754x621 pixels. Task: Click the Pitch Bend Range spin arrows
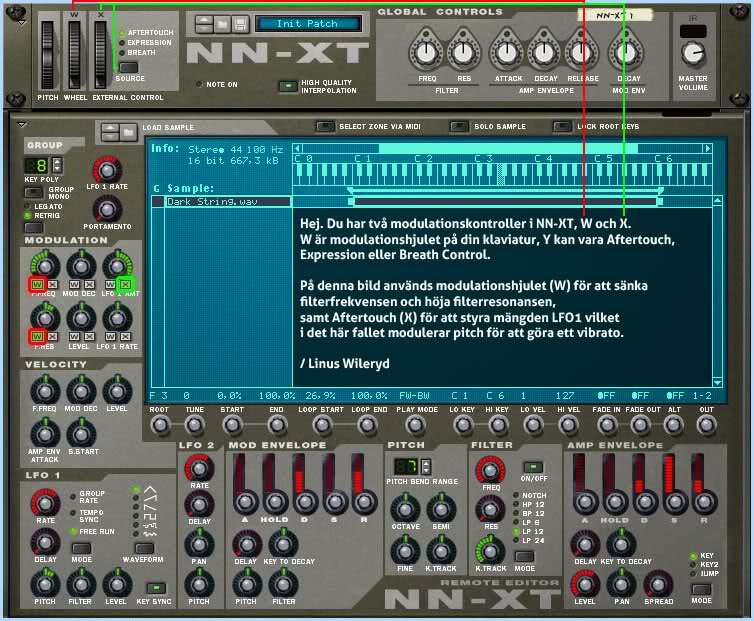tap(426, 466)
